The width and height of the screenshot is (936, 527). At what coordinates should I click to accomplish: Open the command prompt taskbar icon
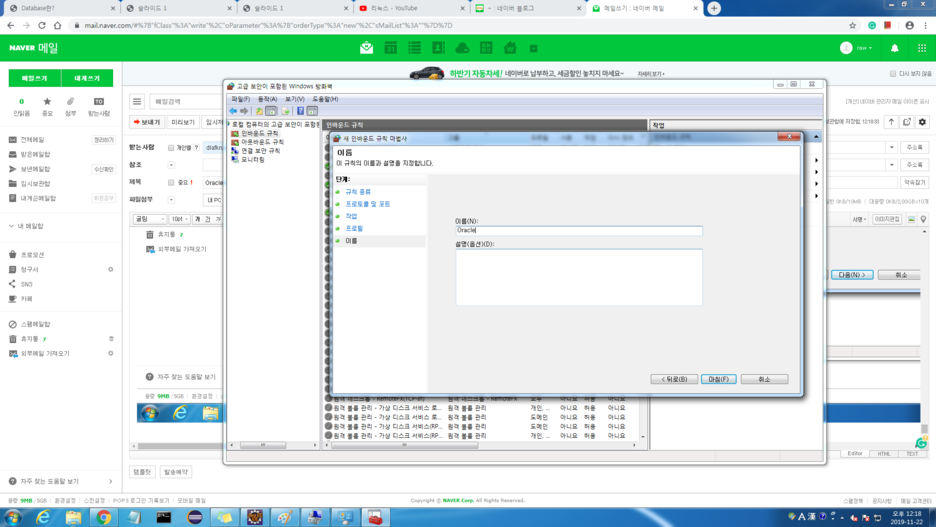(164, 517)
